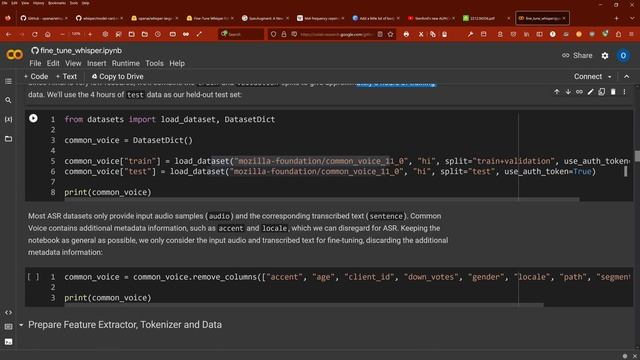
Task: Delete the cell with trash icon
Action: pos(613,92)
